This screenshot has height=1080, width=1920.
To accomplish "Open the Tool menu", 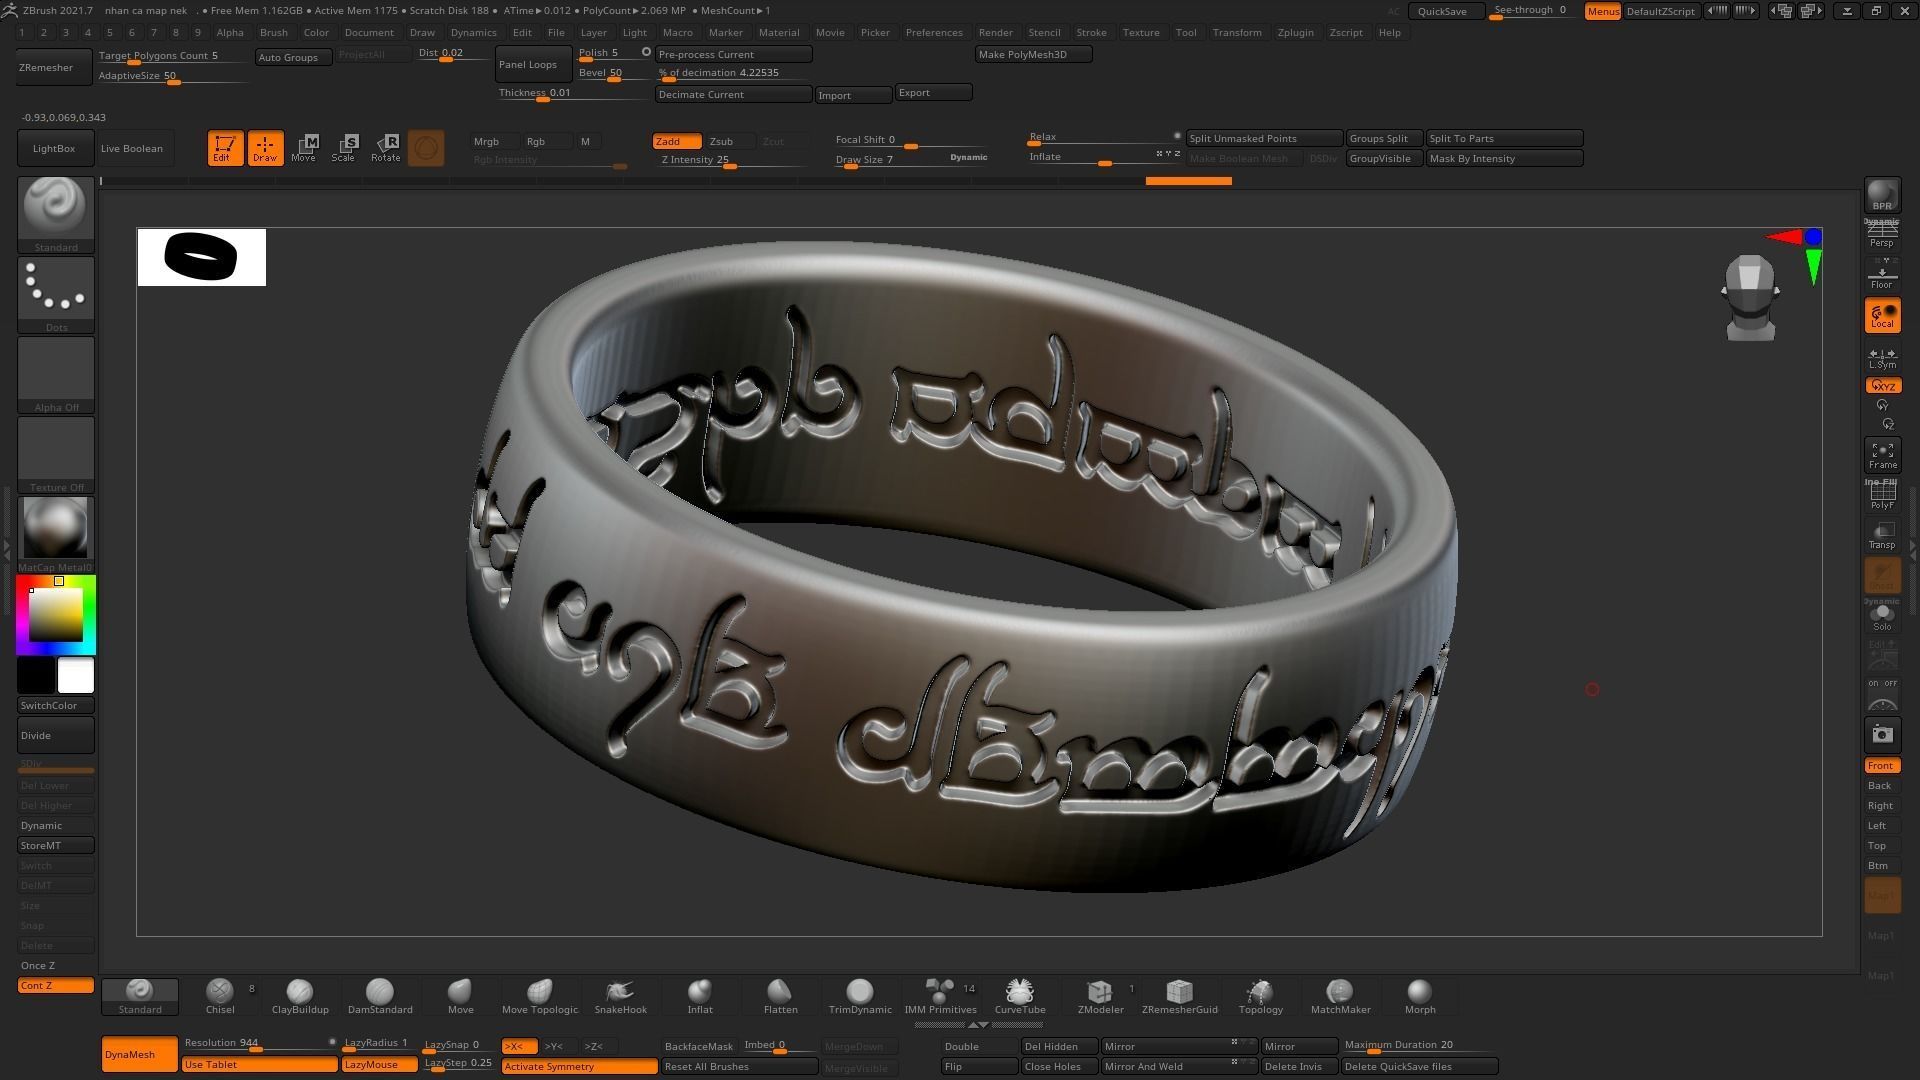I will click(1186, 32).
